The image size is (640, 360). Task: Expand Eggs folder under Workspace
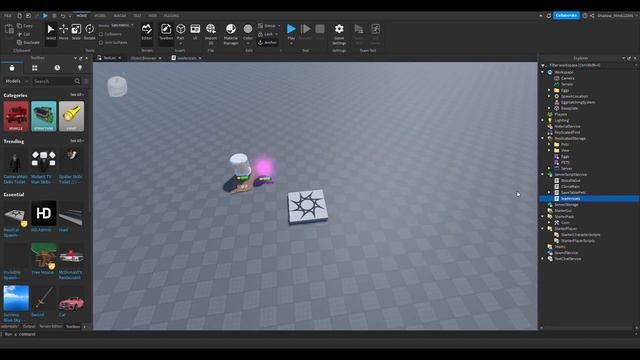tap(549, 90)
